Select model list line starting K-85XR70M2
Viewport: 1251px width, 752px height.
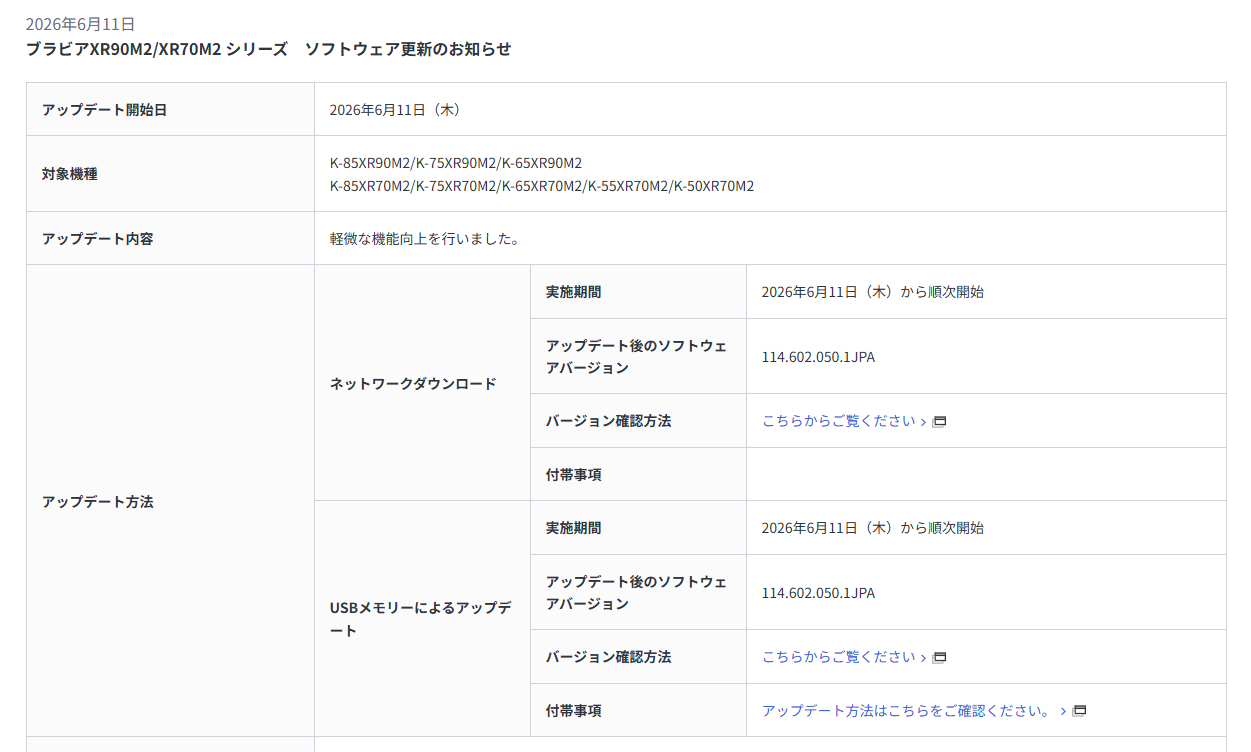542,186
